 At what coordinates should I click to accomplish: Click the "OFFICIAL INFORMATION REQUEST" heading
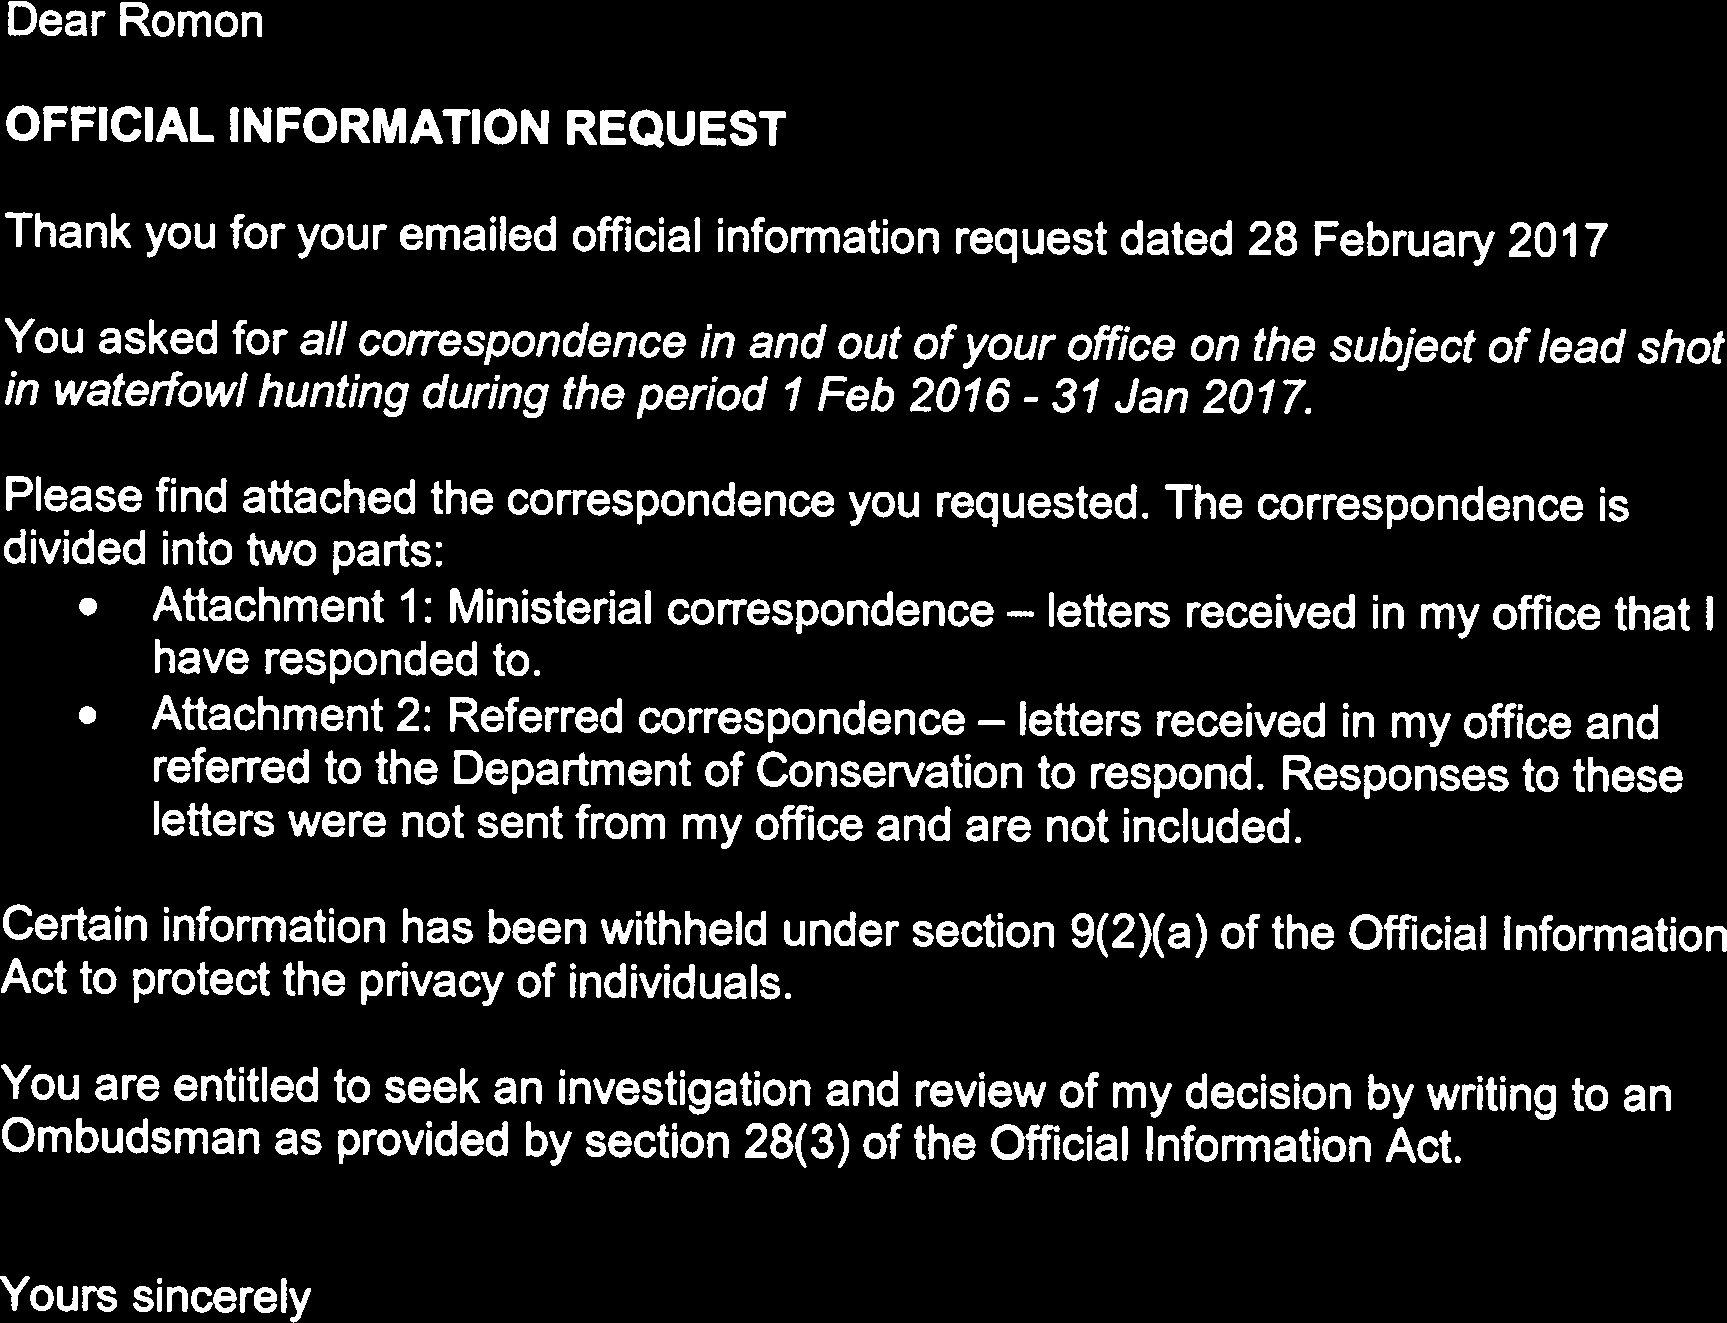pos(395,129)
